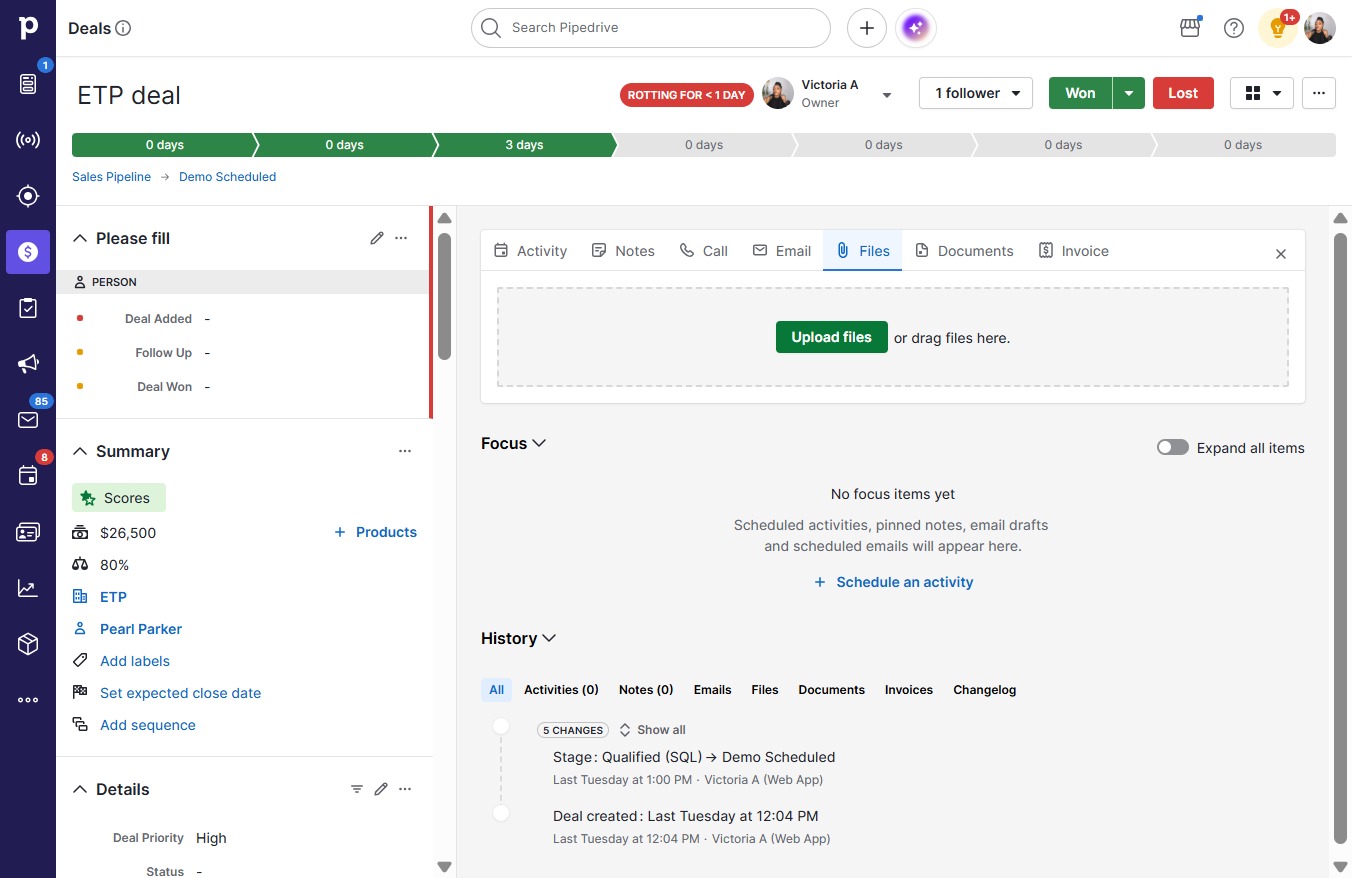Open Products box icon in sidebar
Image resolution: width=1352 pixels, height=878 pixels.
point(28,644)
